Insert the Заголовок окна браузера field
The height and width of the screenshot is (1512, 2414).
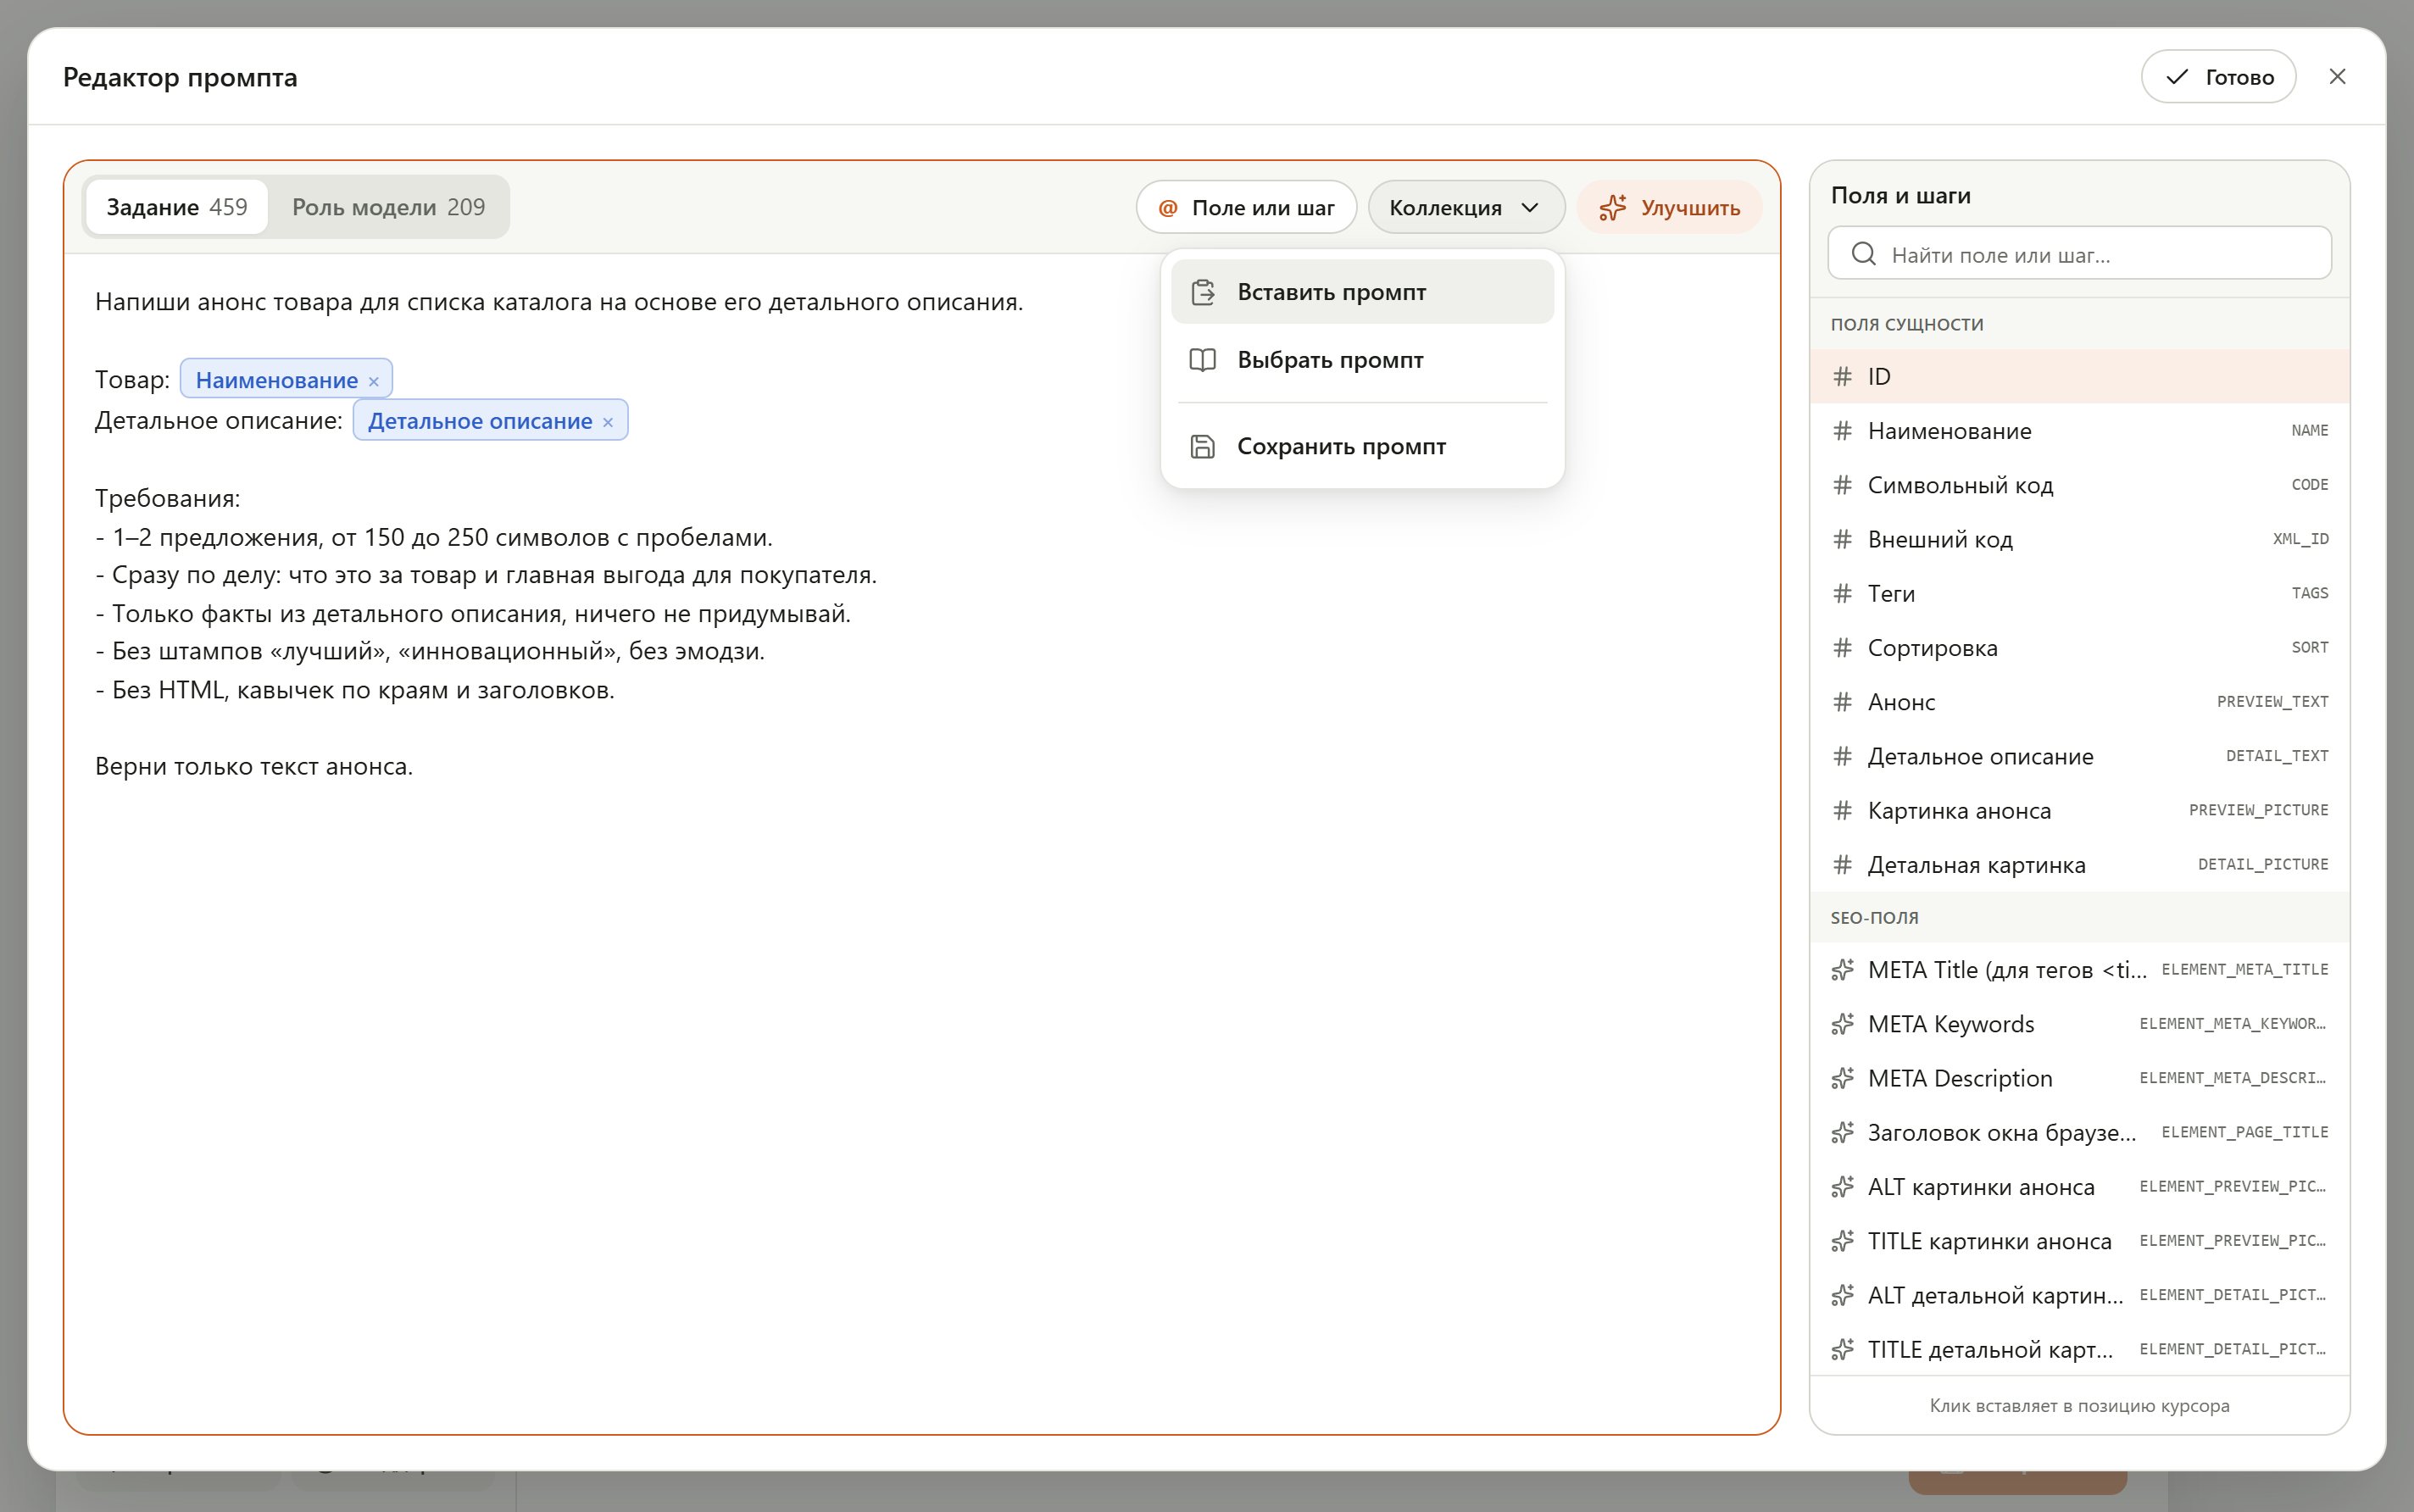pos(2079,1133)
